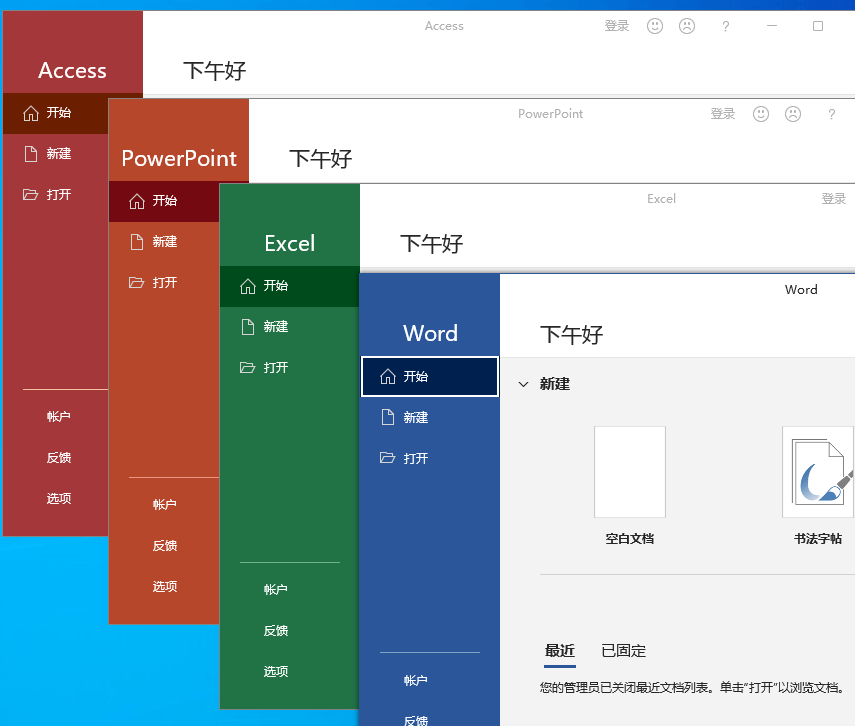Click the help question mark in PowerPoint title bar
This screenshot has height=726, width=855.
831,114
